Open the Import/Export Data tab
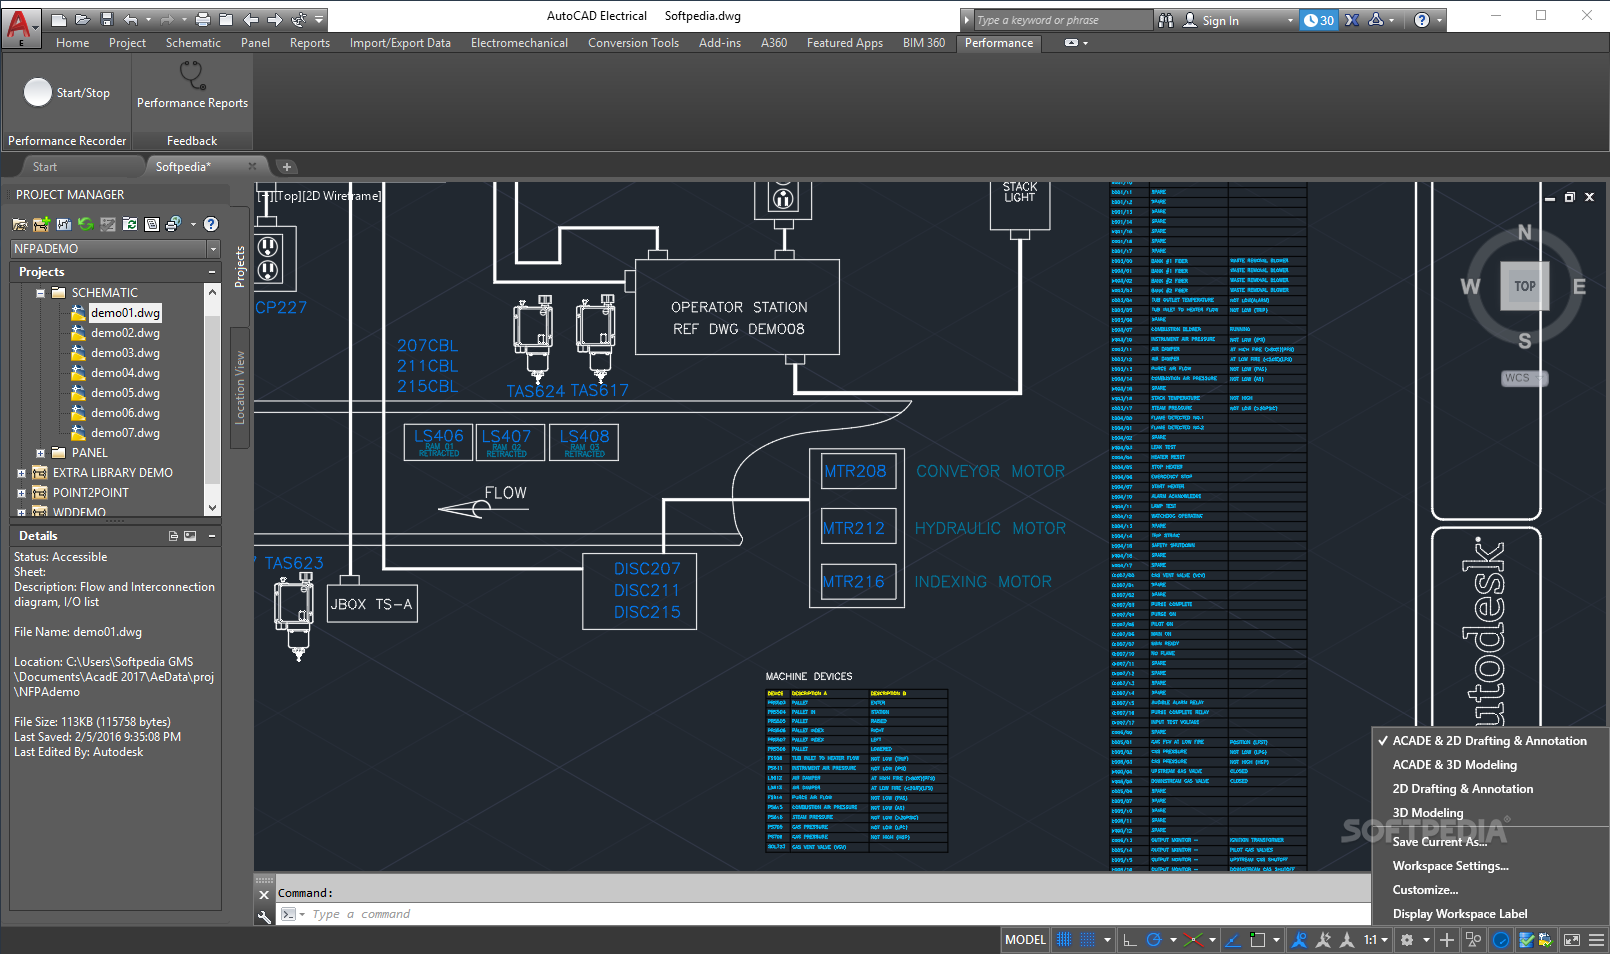Screen dimensions: 1610x954 pyautogui.click(x=400, y=43)
